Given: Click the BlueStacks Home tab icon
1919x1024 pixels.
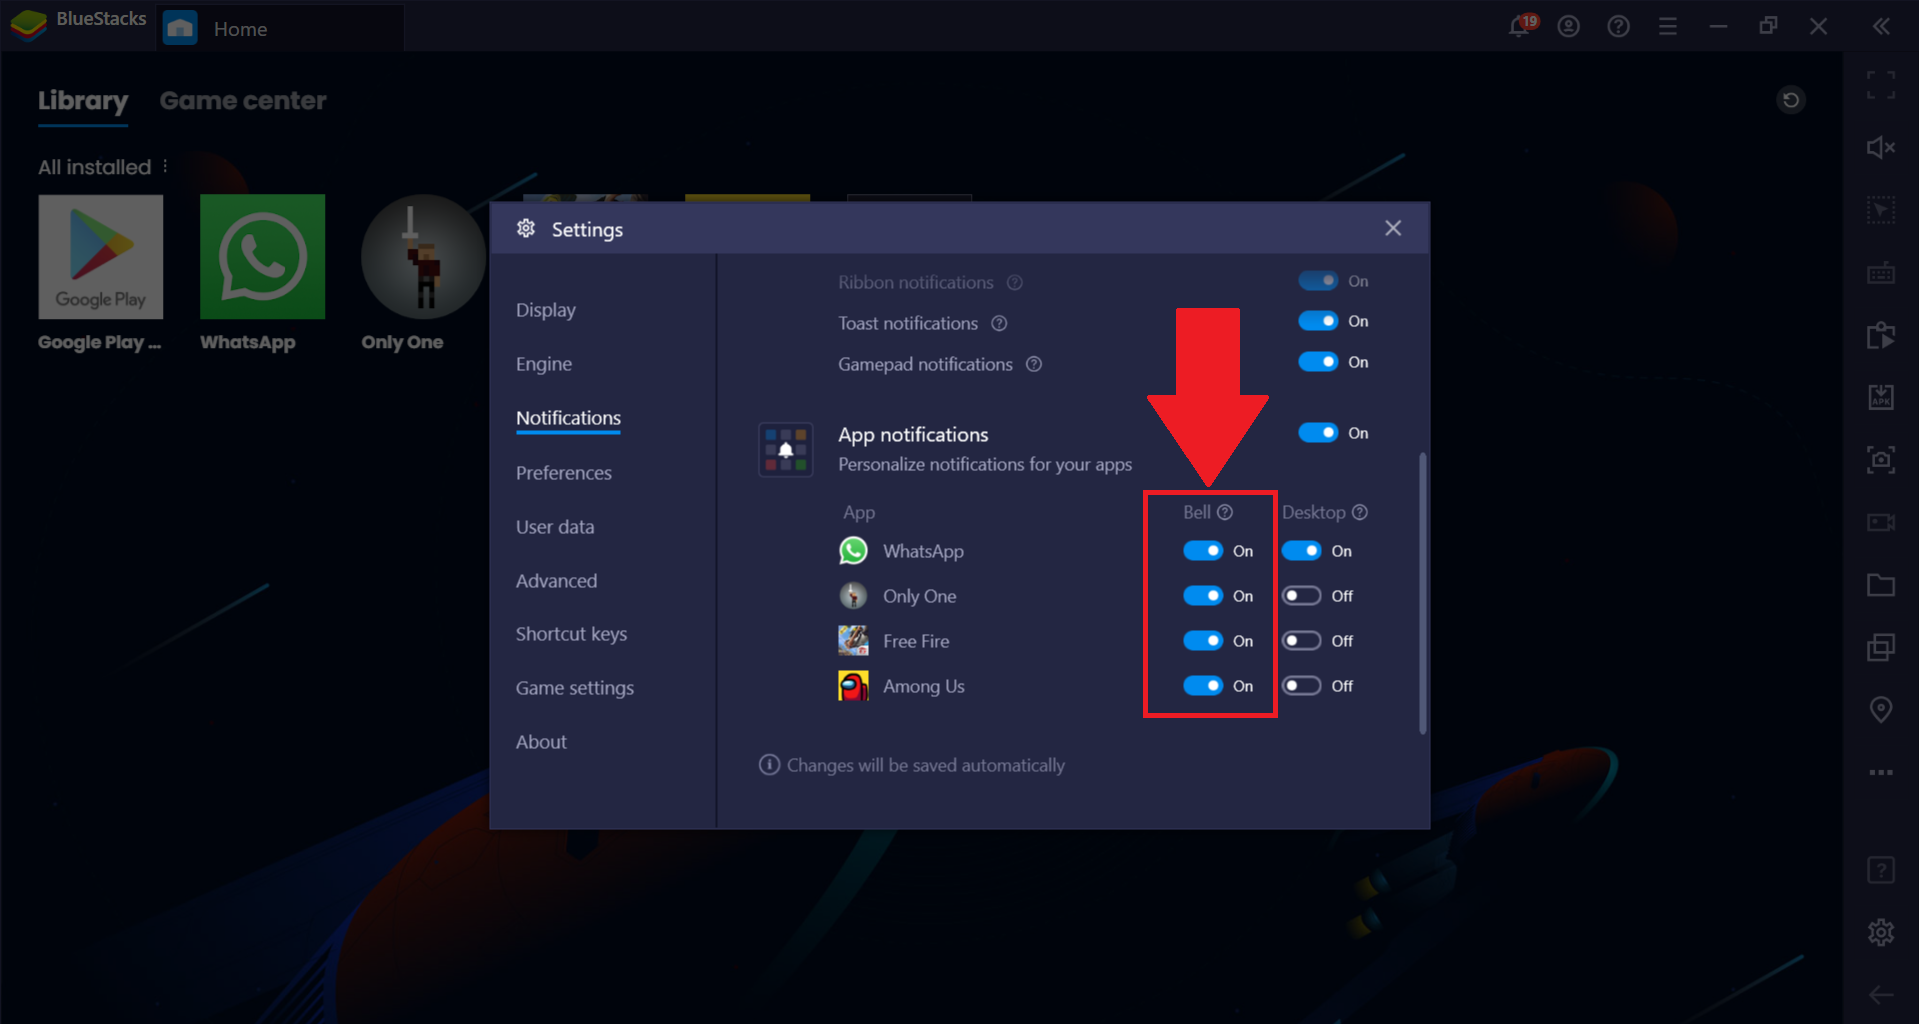Looking at the screenshot, I should click(x=180, y=28).
